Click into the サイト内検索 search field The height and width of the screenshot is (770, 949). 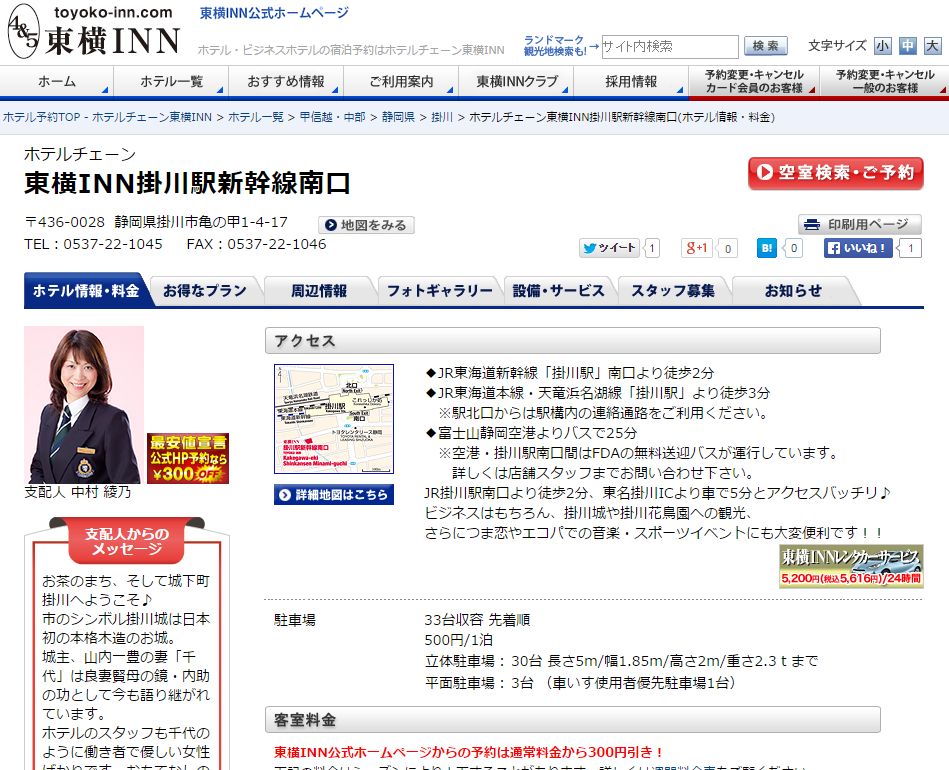point(670,47)
